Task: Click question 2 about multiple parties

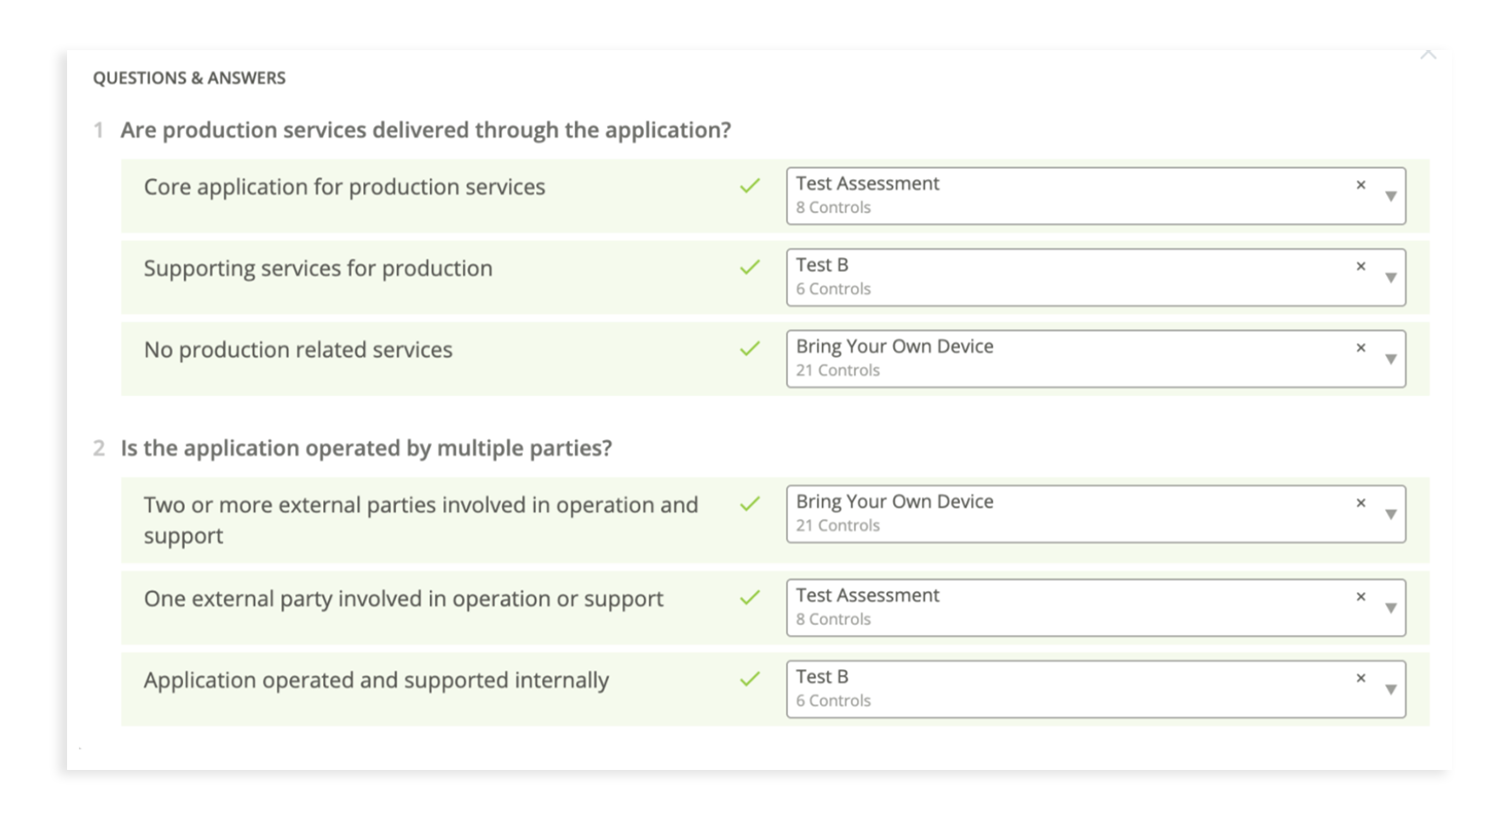Action: click(366, 448)
